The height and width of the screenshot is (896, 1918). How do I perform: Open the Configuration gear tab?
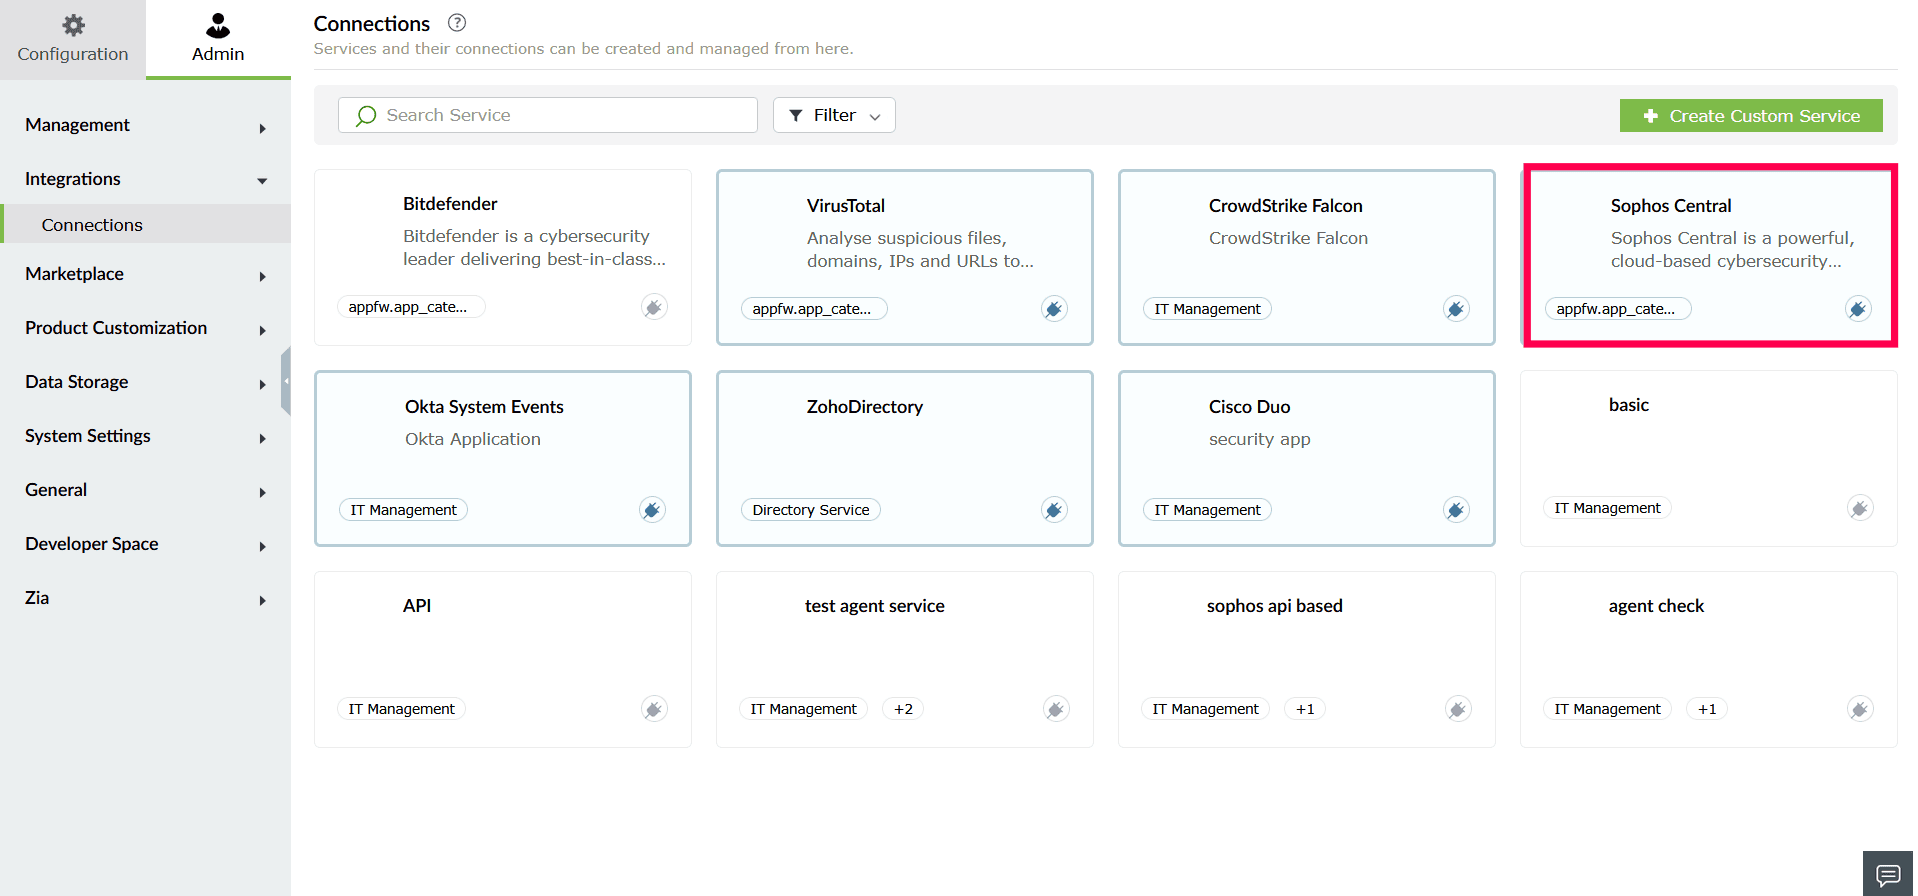click(x=73, y=39)
